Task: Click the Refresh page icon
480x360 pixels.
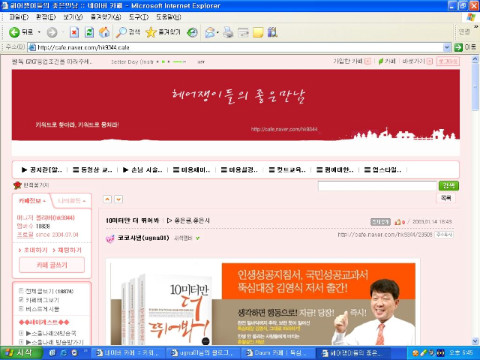Action: click(89, 32)
